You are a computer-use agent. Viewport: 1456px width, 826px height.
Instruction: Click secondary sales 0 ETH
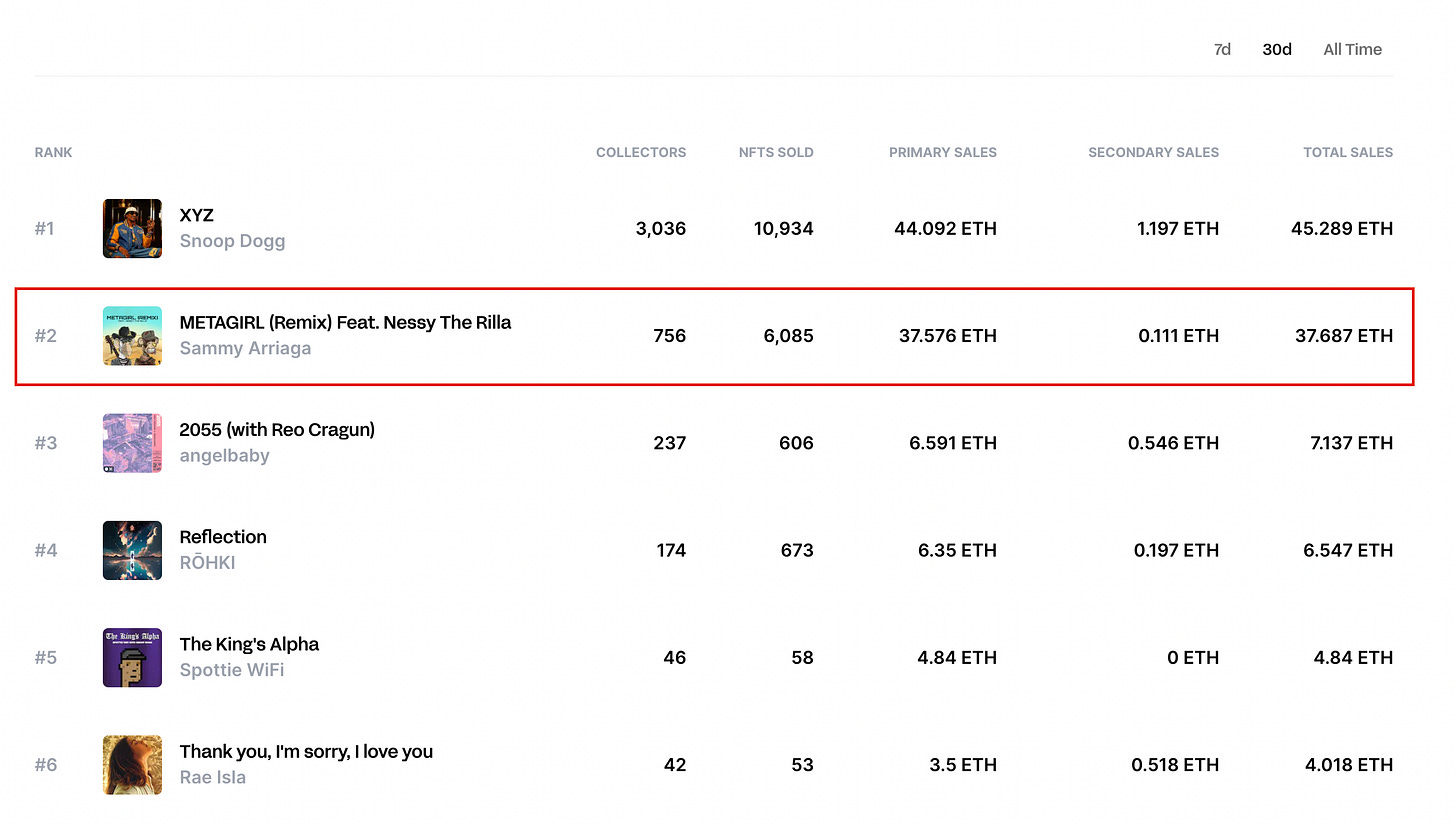(1195, 657)
